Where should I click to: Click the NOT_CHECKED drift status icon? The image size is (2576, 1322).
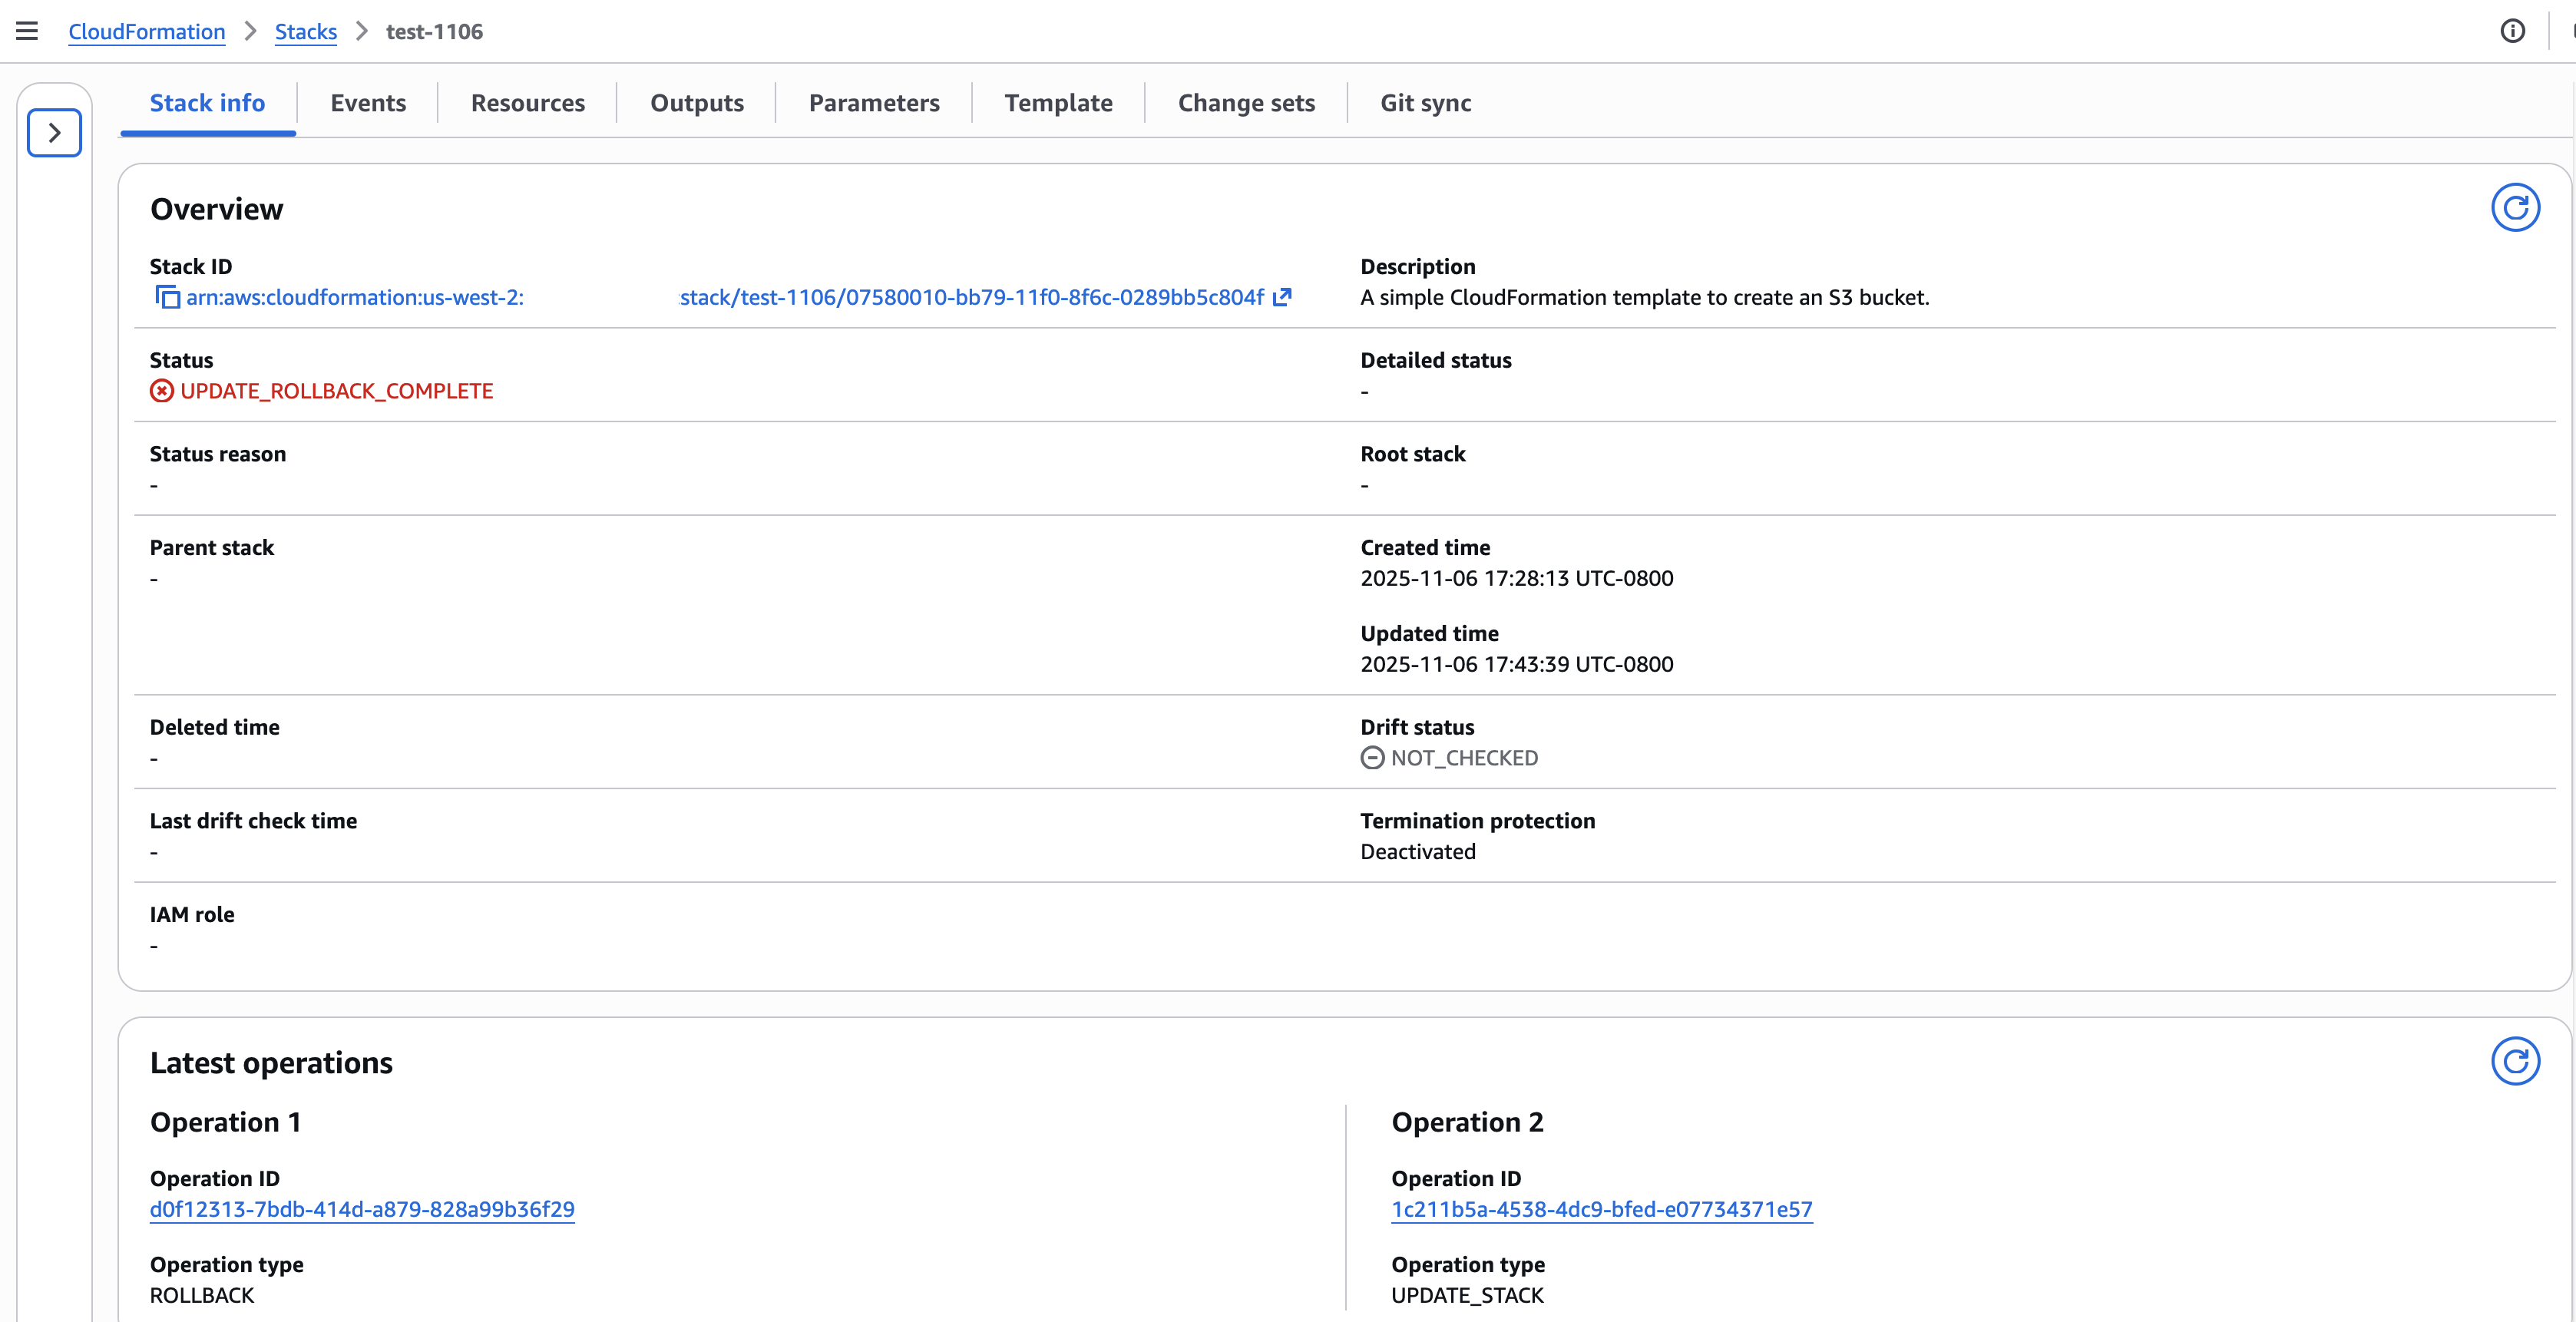pos(1371,758)
